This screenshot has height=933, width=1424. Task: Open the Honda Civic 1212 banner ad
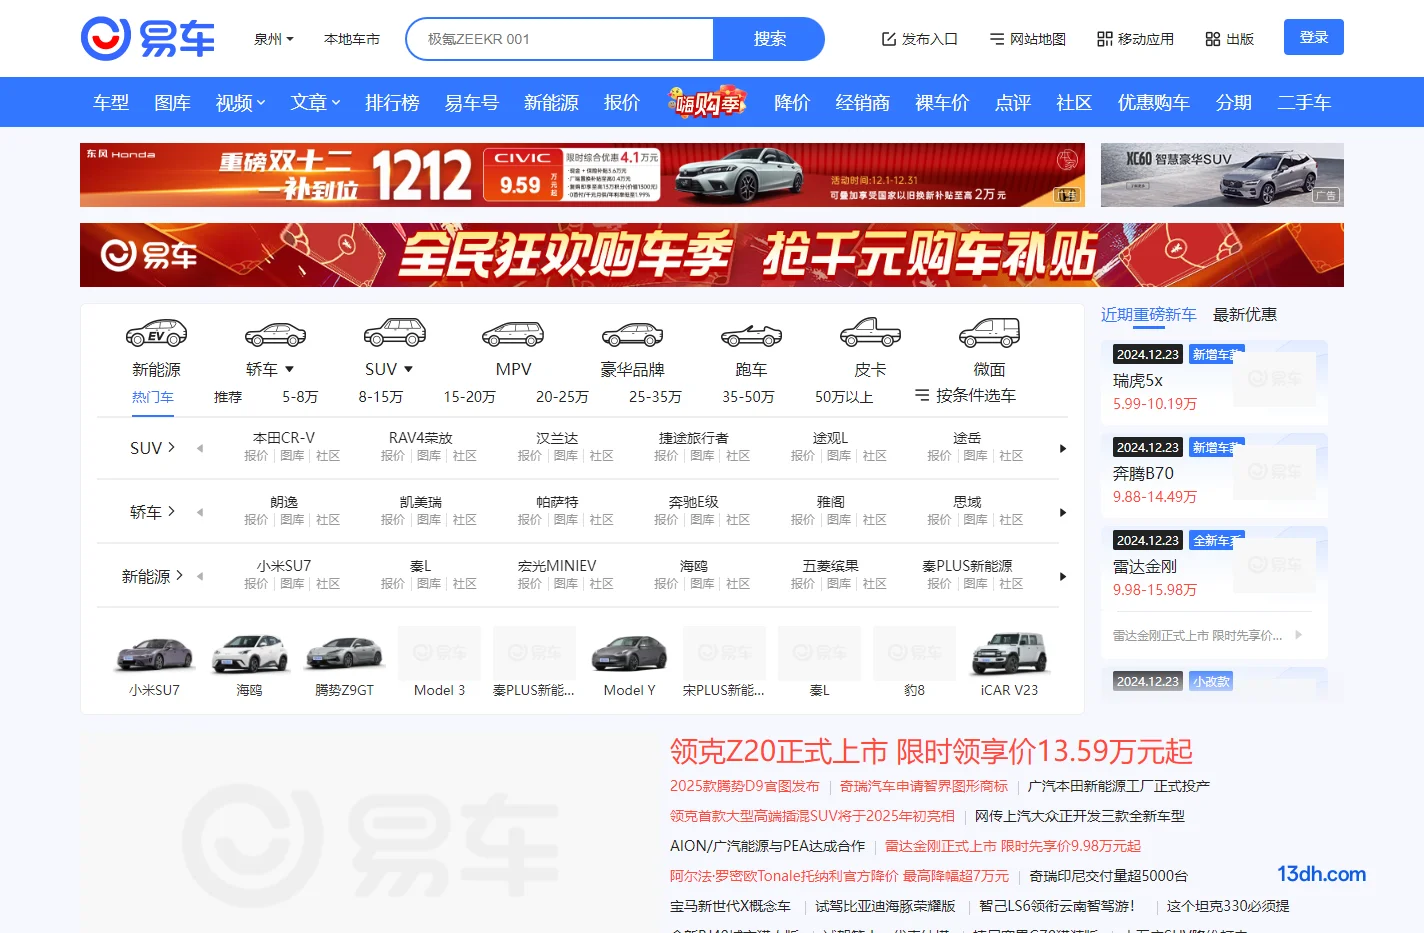(582, 175)
